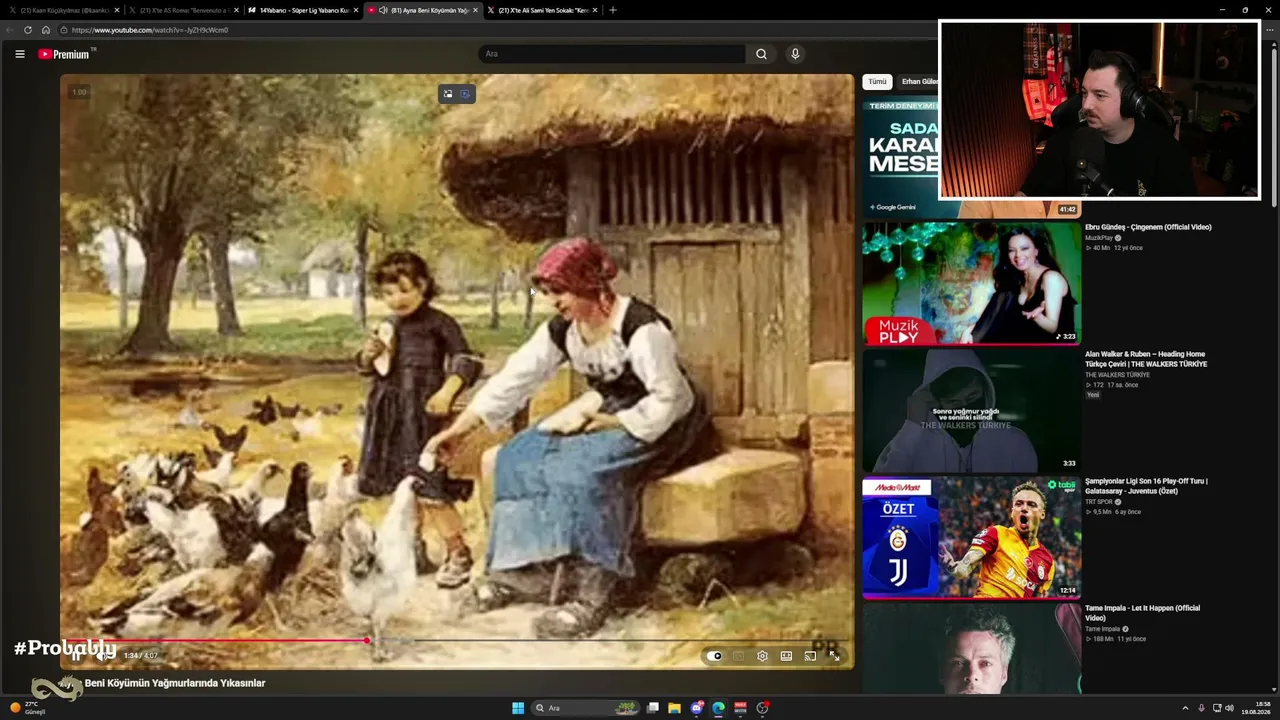Select the Tümü filter chip
The width and height of the screenshot is (1280, 720).
coord(877,82)
